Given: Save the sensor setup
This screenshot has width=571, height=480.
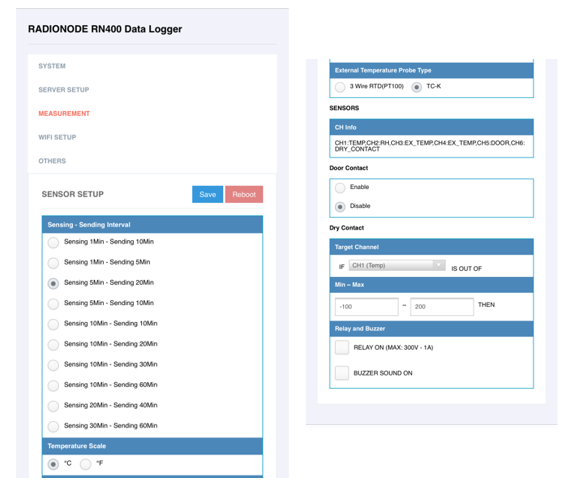Looking at the screenshot, I should [208, 194].
